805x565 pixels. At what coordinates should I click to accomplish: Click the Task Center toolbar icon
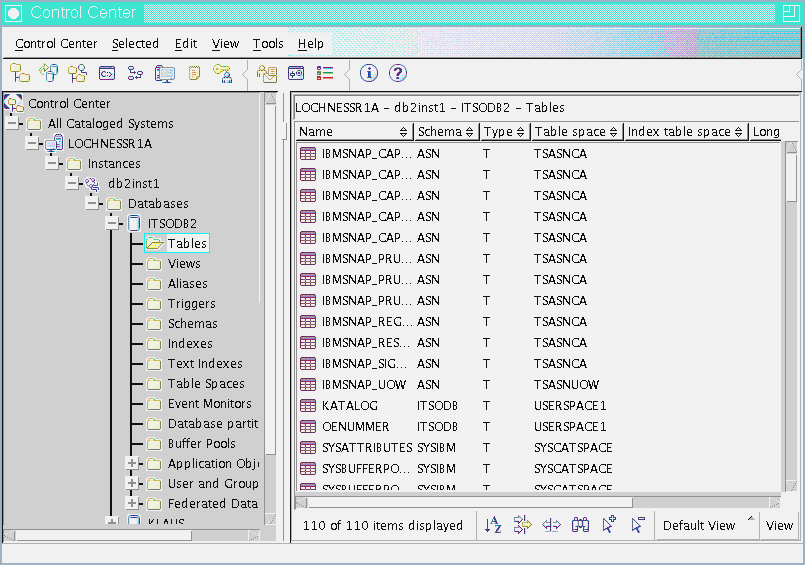[135, 73]
